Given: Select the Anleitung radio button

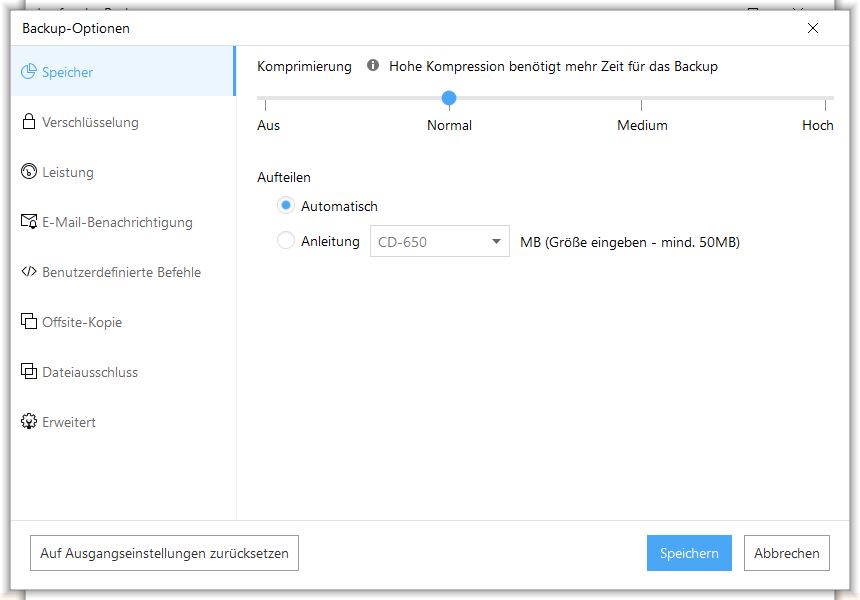Looking at the screenshot, I should coord(286,240).
